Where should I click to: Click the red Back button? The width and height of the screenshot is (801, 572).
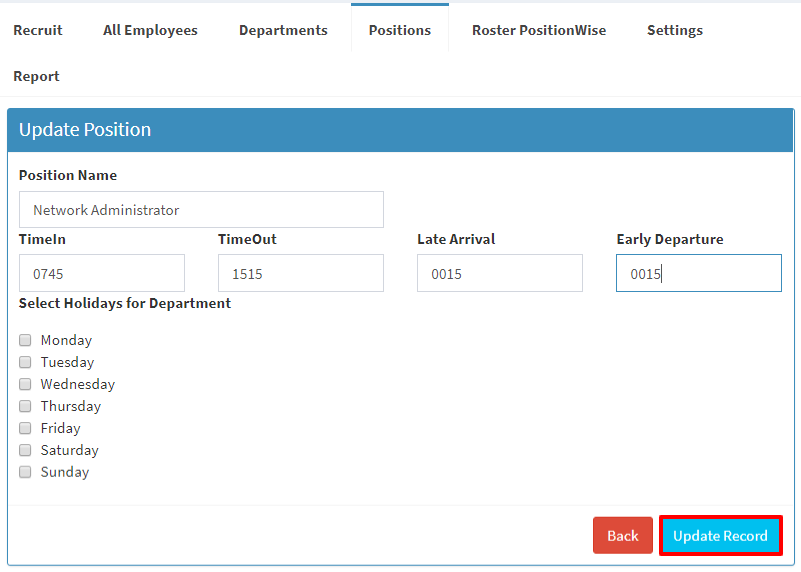pos(623,535)
